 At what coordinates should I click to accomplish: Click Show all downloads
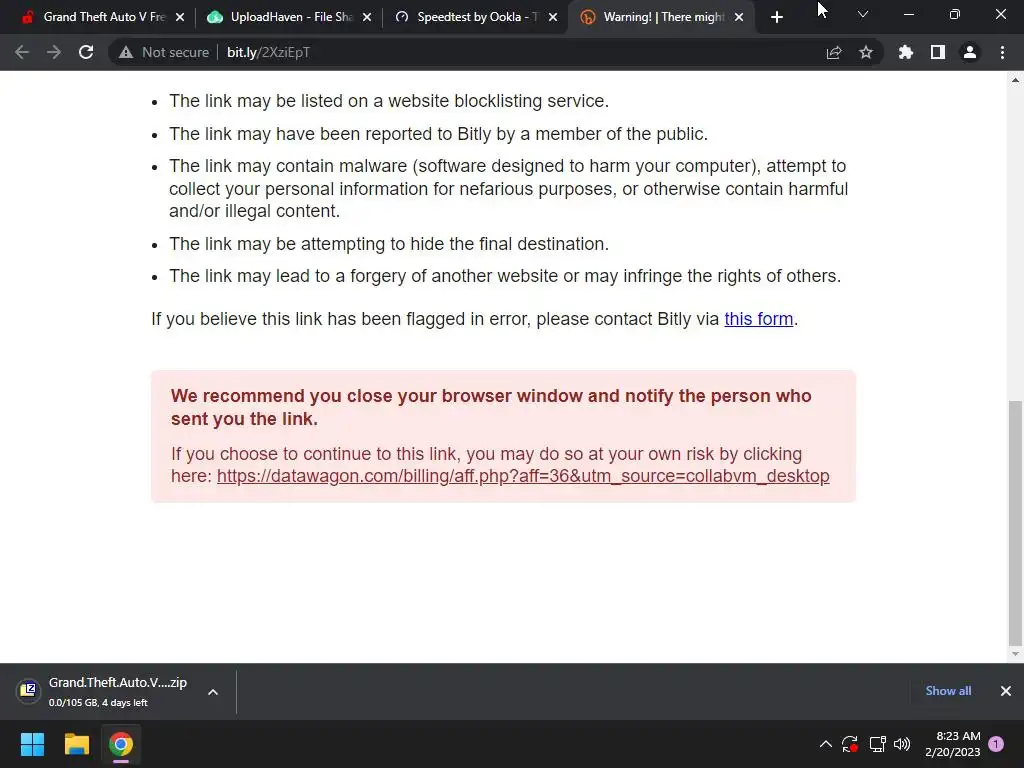click(948, 691)
